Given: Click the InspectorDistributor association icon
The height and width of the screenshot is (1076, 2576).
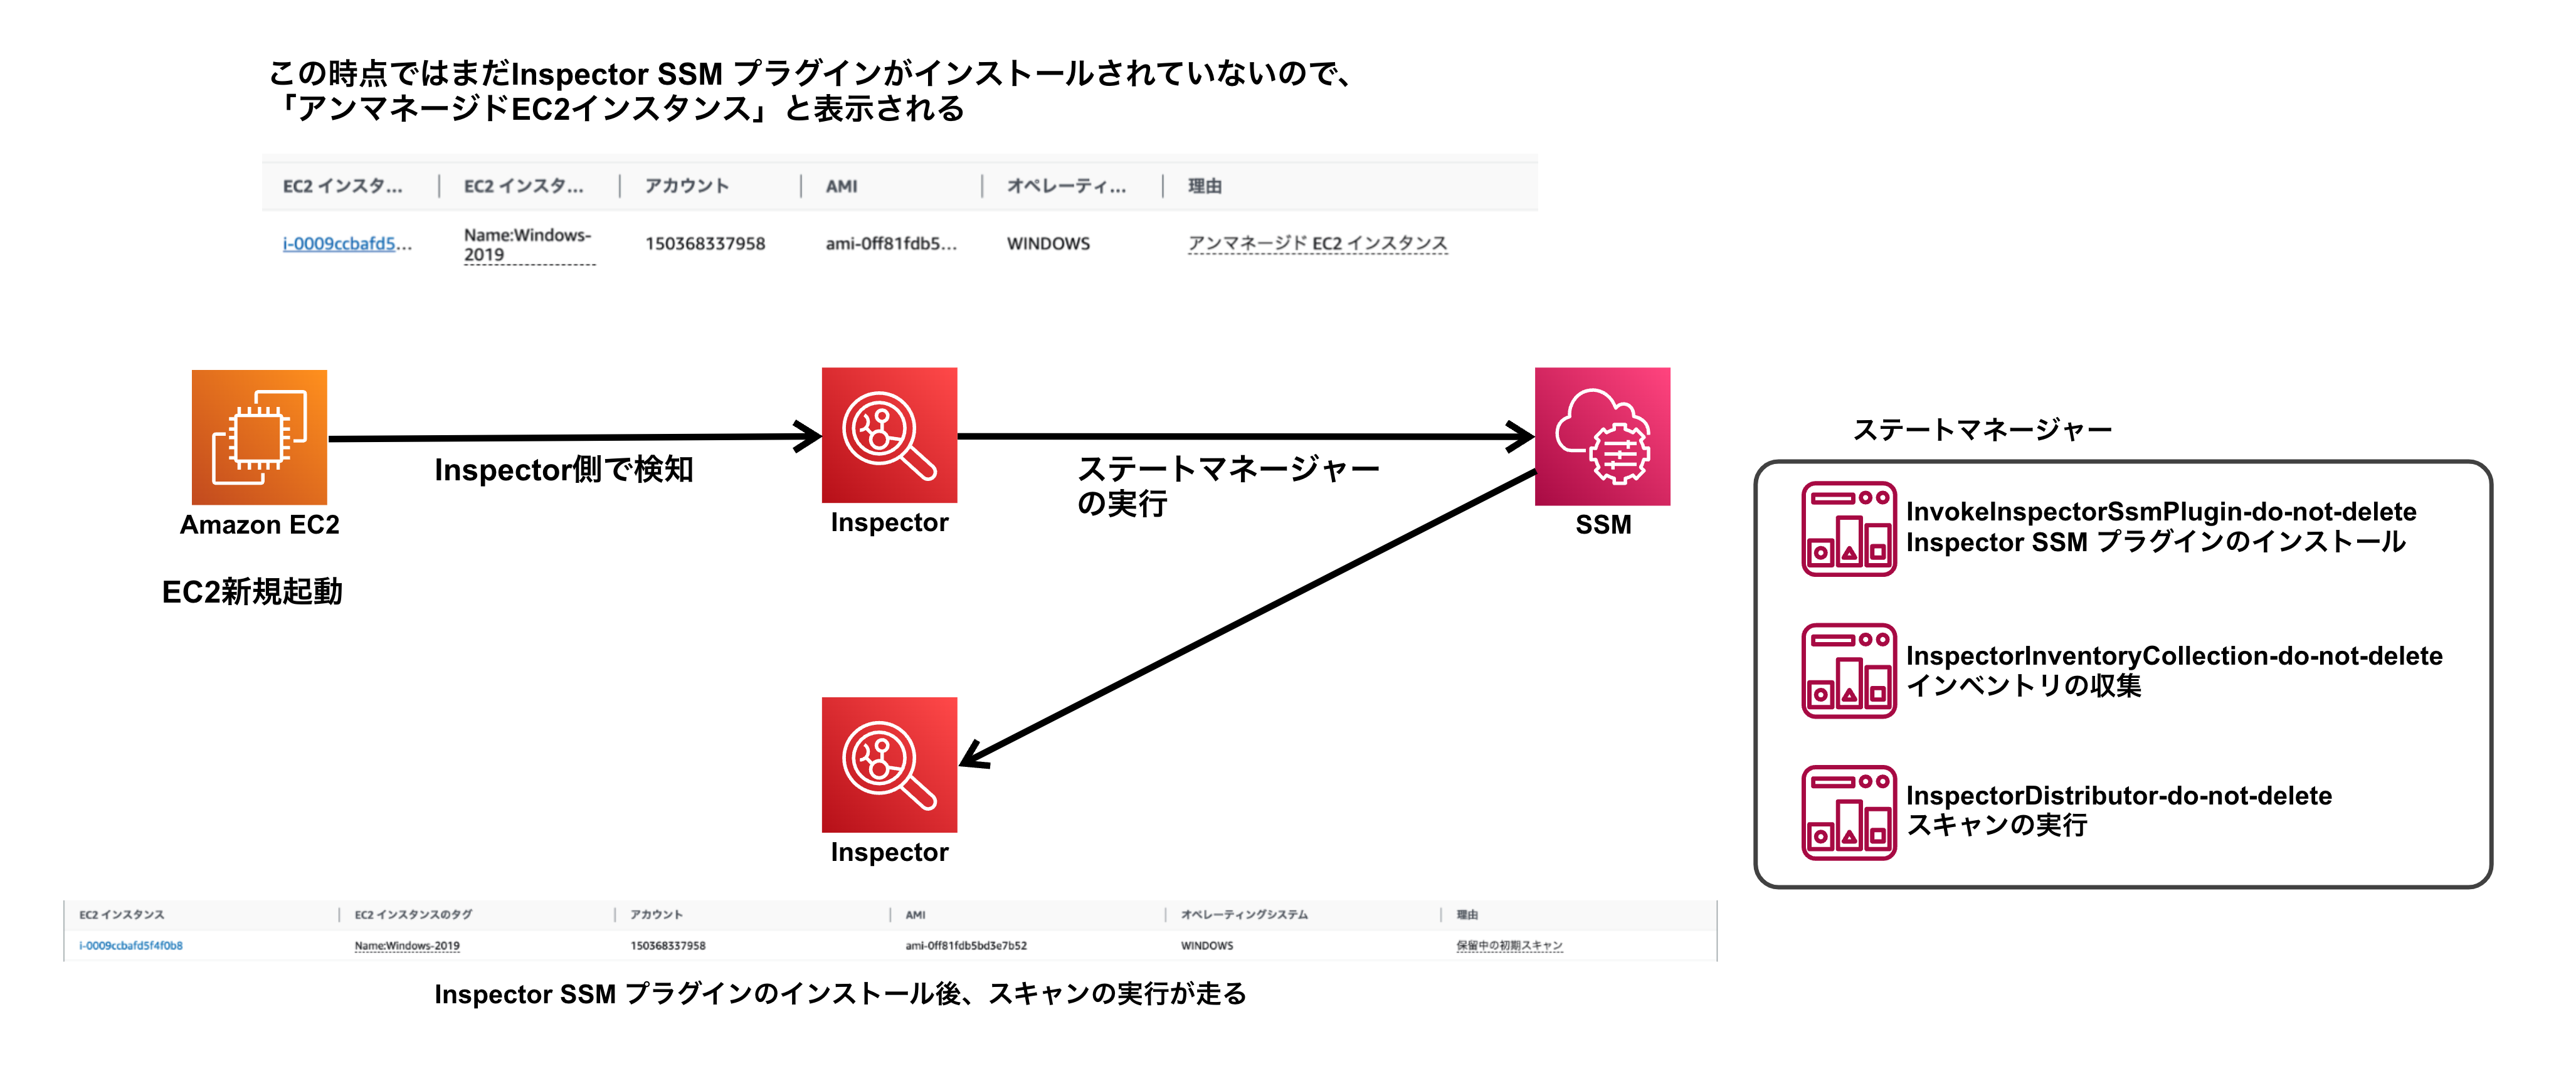Looking at the screenshot, I should pyautogui.click(x=1848, y=812).
